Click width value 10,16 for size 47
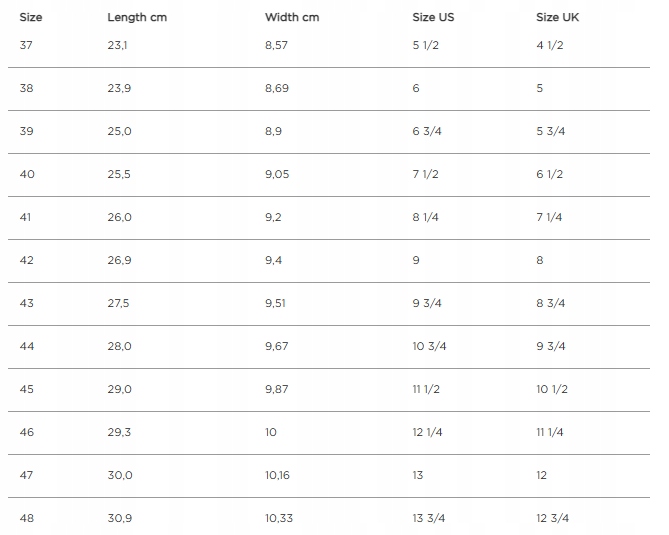The height and width of the screenshot is (535, 669). (x=278, y=475)
